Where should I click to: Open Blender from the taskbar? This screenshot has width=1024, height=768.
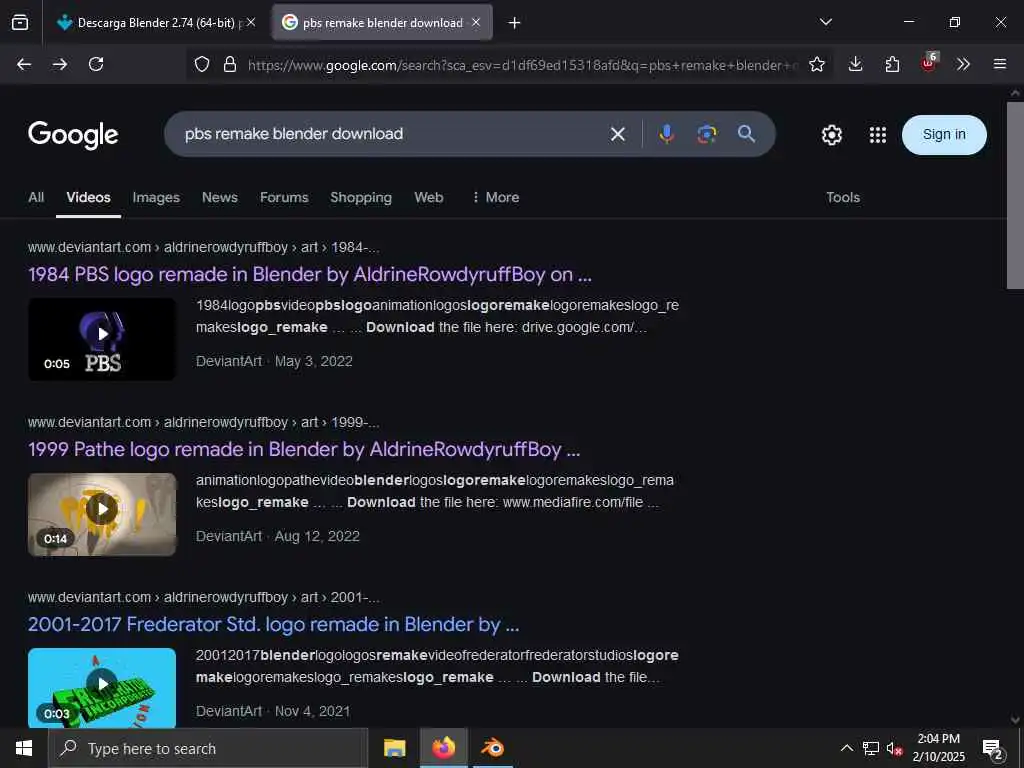[x=493, y=748]
